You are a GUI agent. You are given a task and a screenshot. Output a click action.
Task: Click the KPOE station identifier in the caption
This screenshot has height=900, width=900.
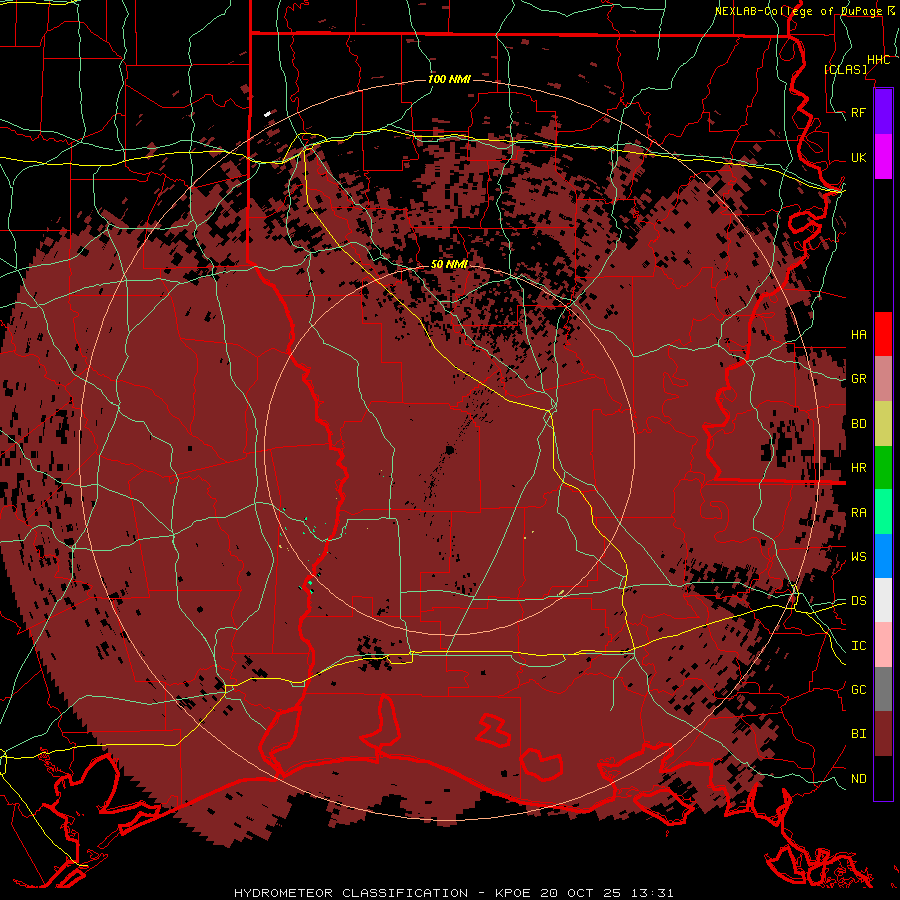click(514, 893)
